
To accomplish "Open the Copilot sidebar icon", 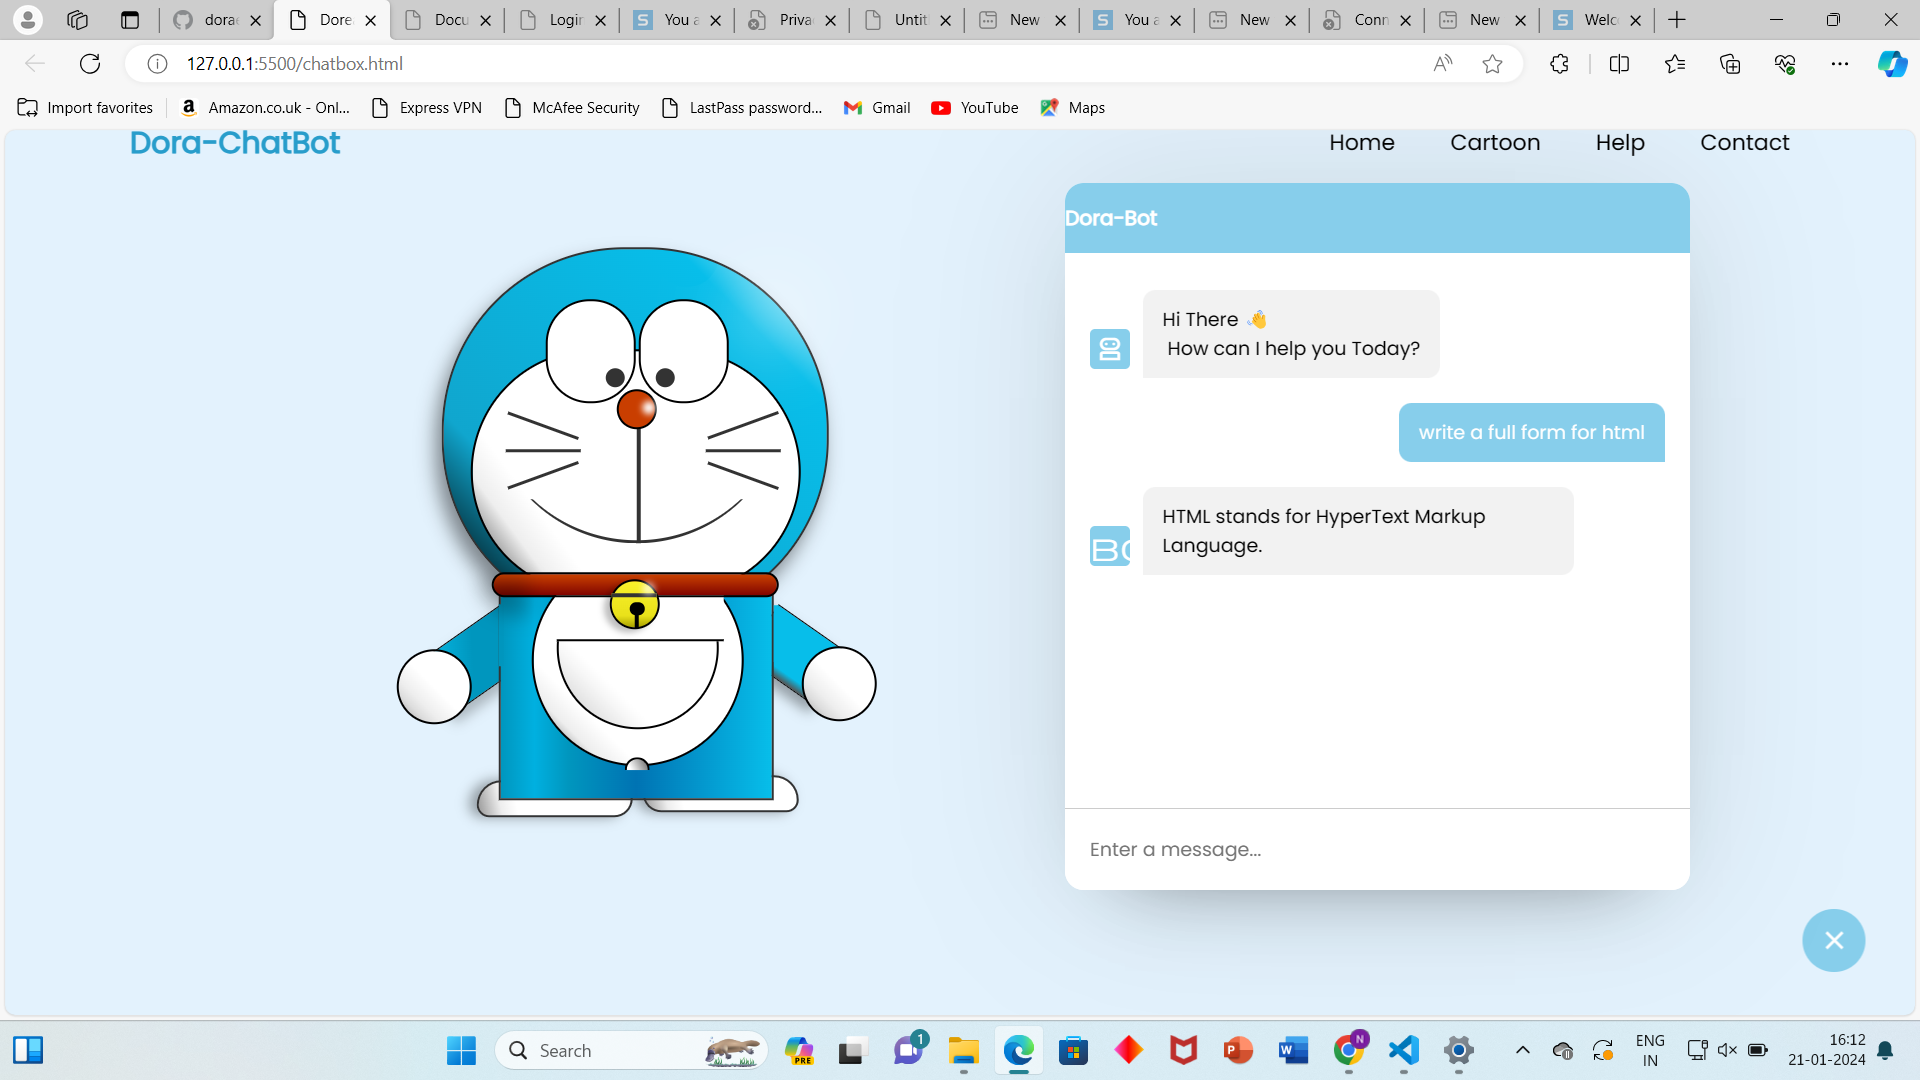I will click(1891, 64).
